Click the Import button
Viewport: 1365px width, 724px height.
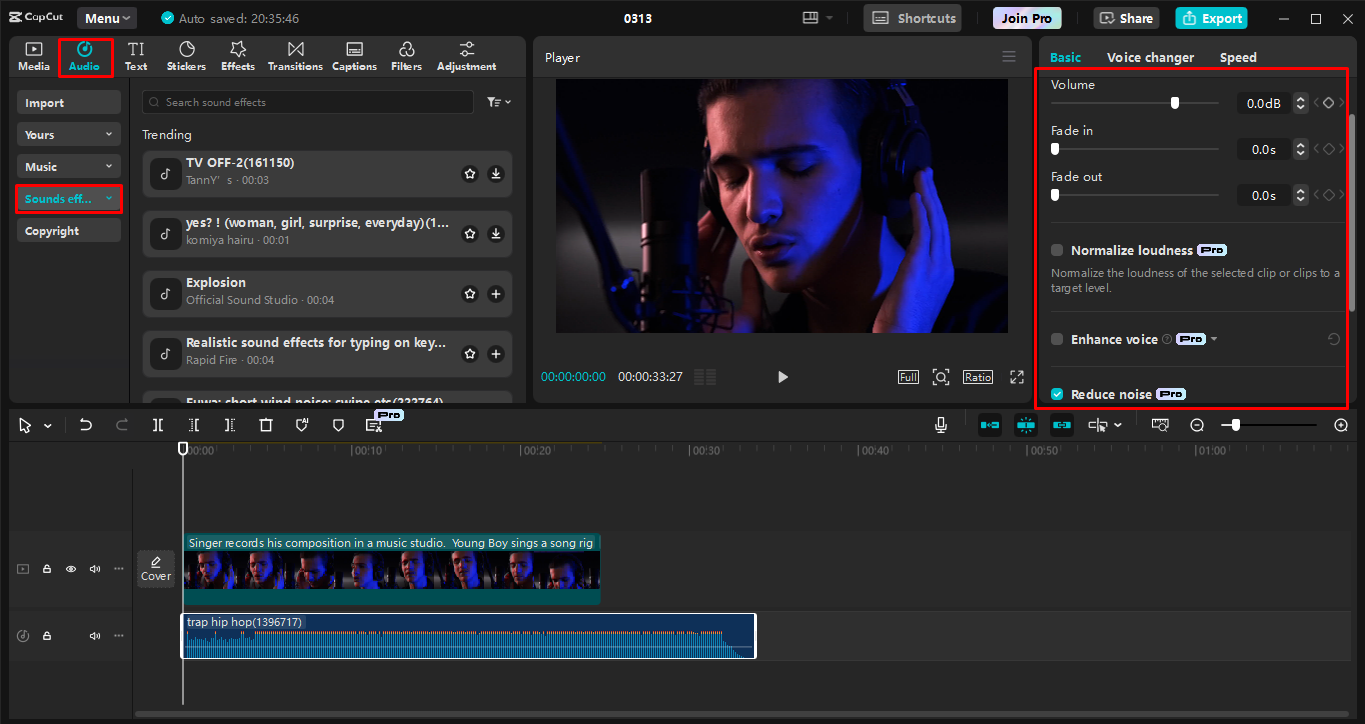[68, 103]
